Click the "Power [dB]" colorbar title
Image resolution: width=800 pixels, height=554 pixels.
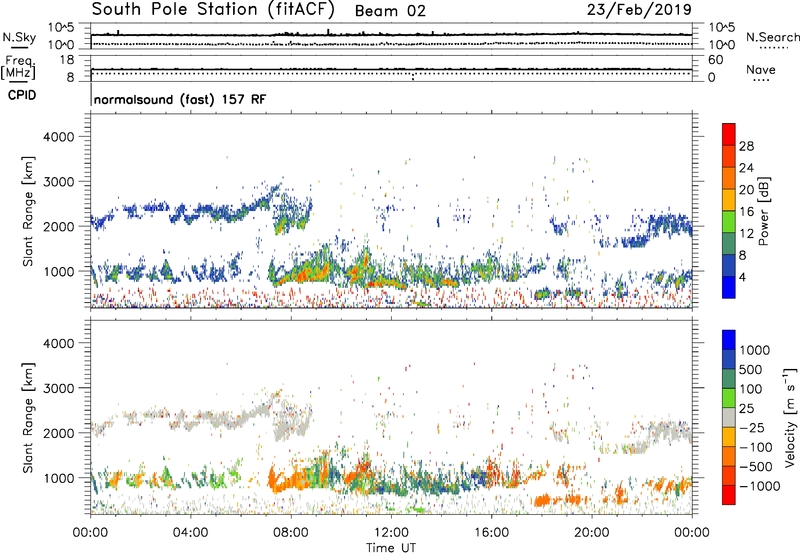click(x=763, y=211)
